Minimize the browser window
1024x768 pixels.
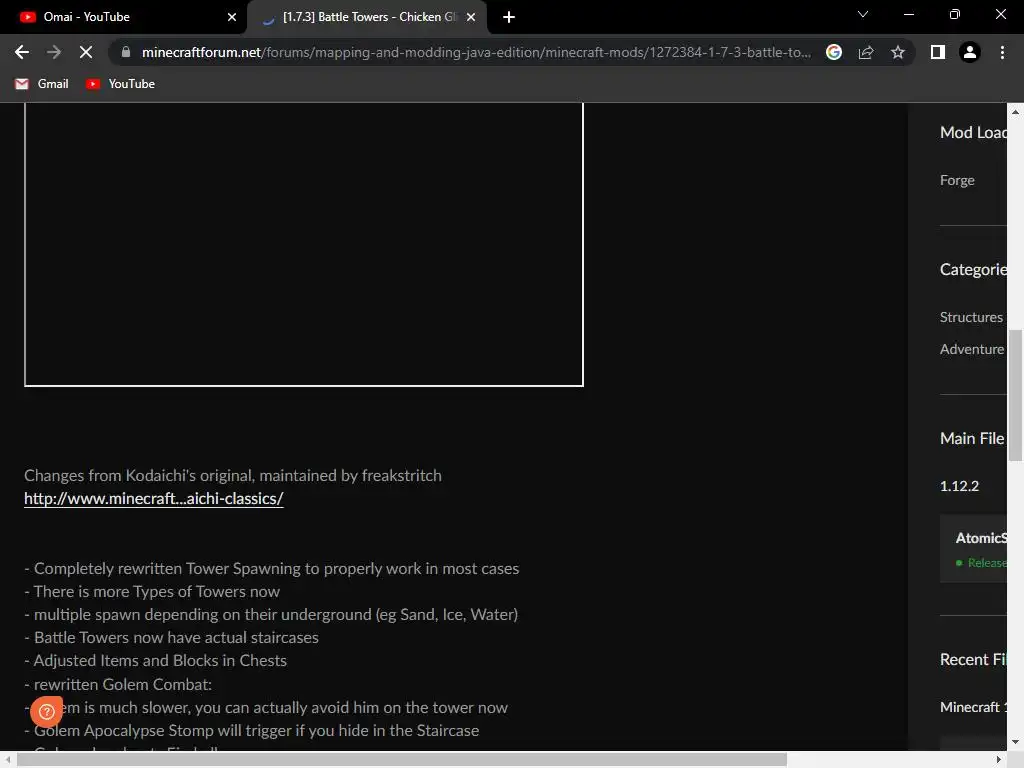click(x=908, y=14)
